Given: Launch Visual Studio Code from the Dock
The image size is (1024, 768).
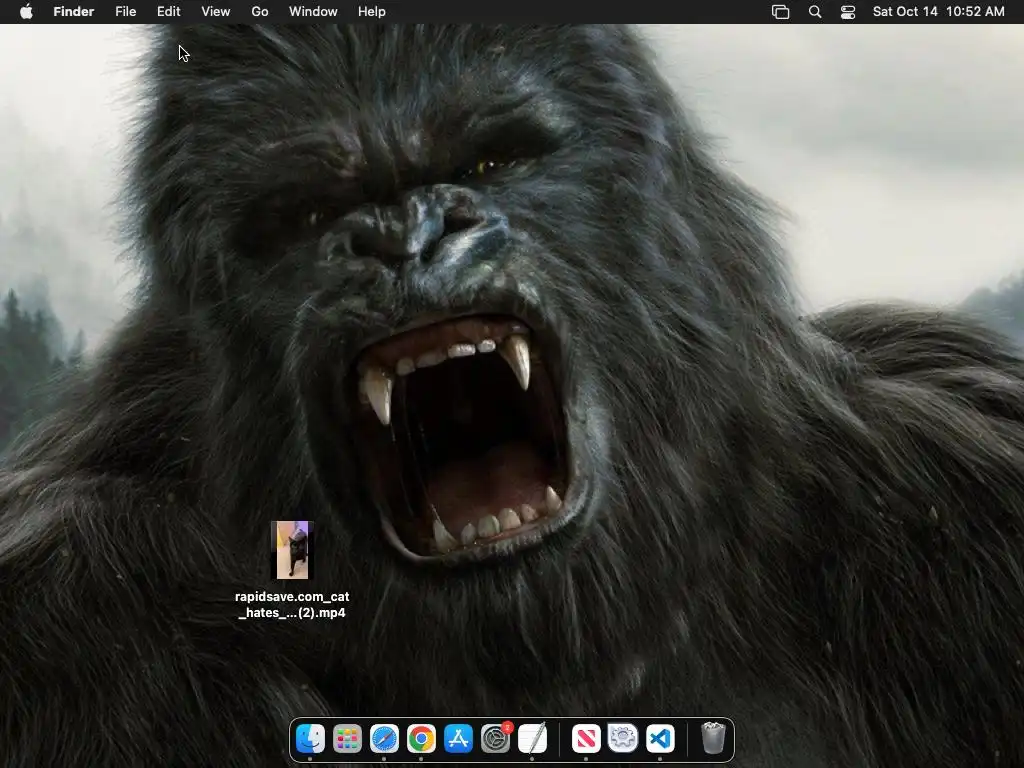Looking at the screenshot, I should click(x=660, y=739).
